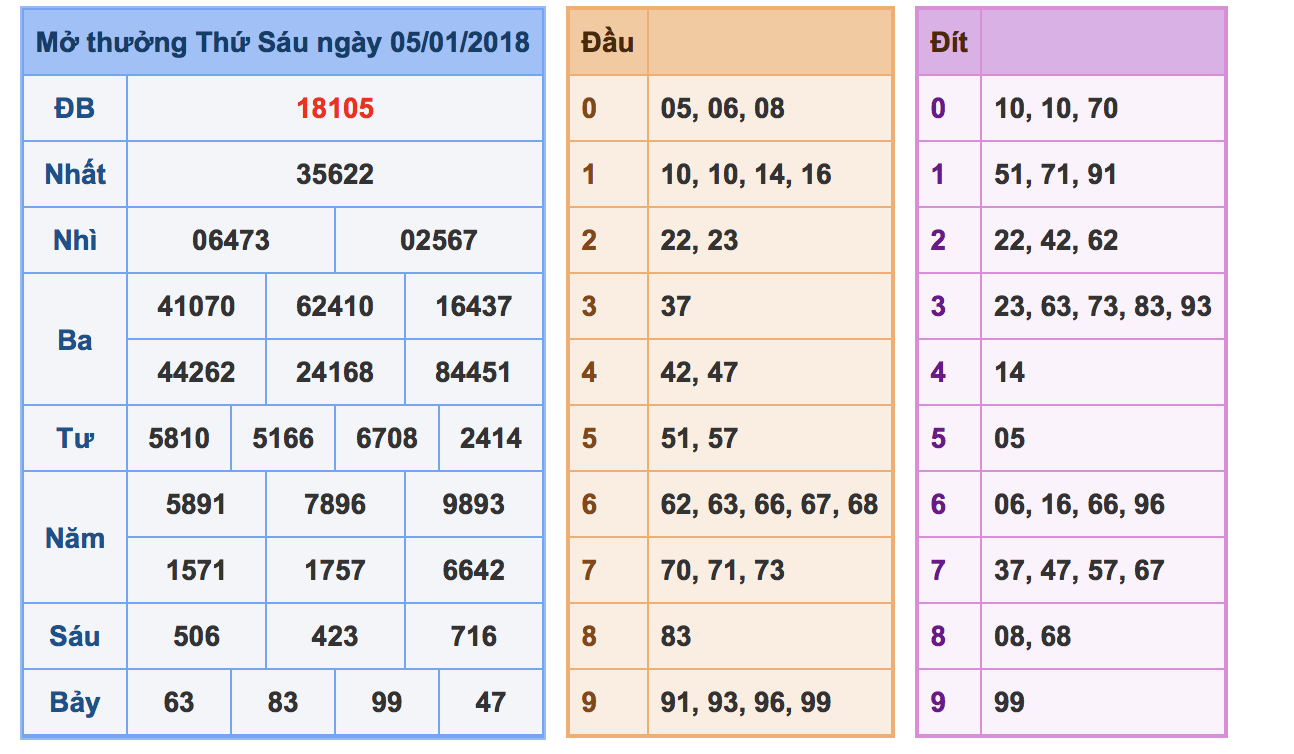Image resolution: width=1294 pixels, height=754 pixels.
Task: Select Đầu row 6 values 62, 63, 66, 67, 68
Action: click(x=770, y=504)
